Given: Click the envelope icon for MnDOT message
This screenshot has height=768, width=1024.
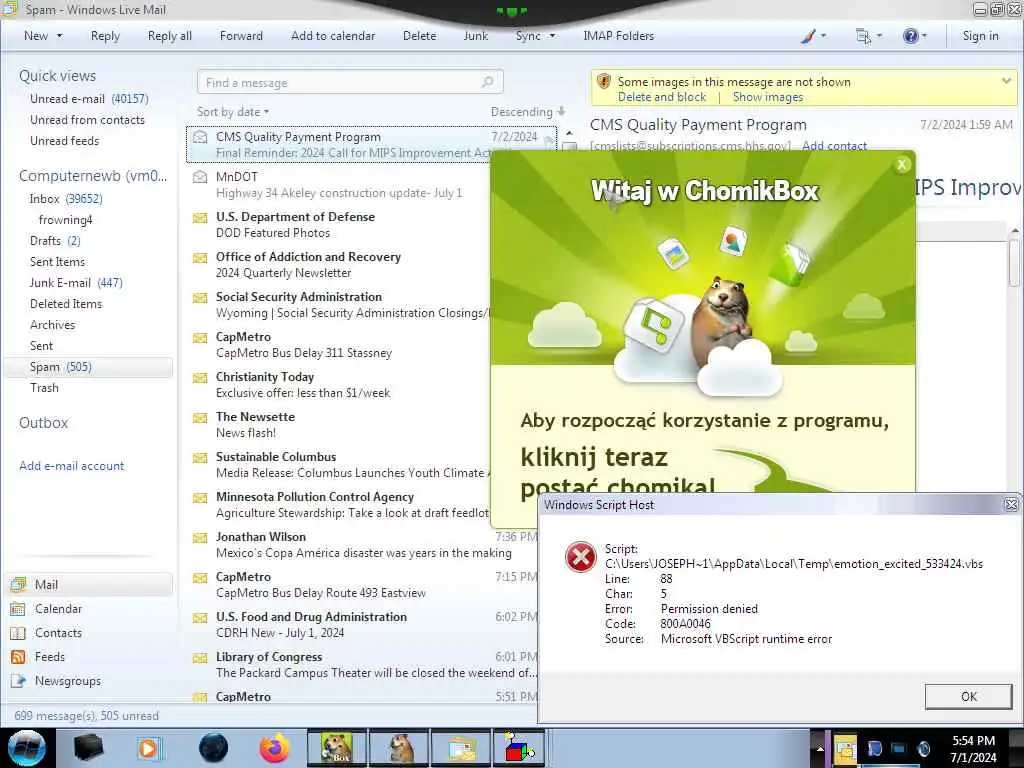Looking at the screenshot, I should (200, 177).
